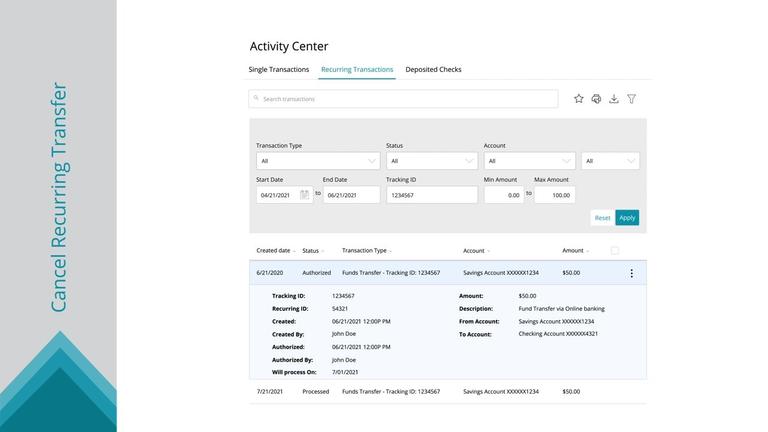Sort by the Account column header
768x432 pixels.
[x=476, y=250]
